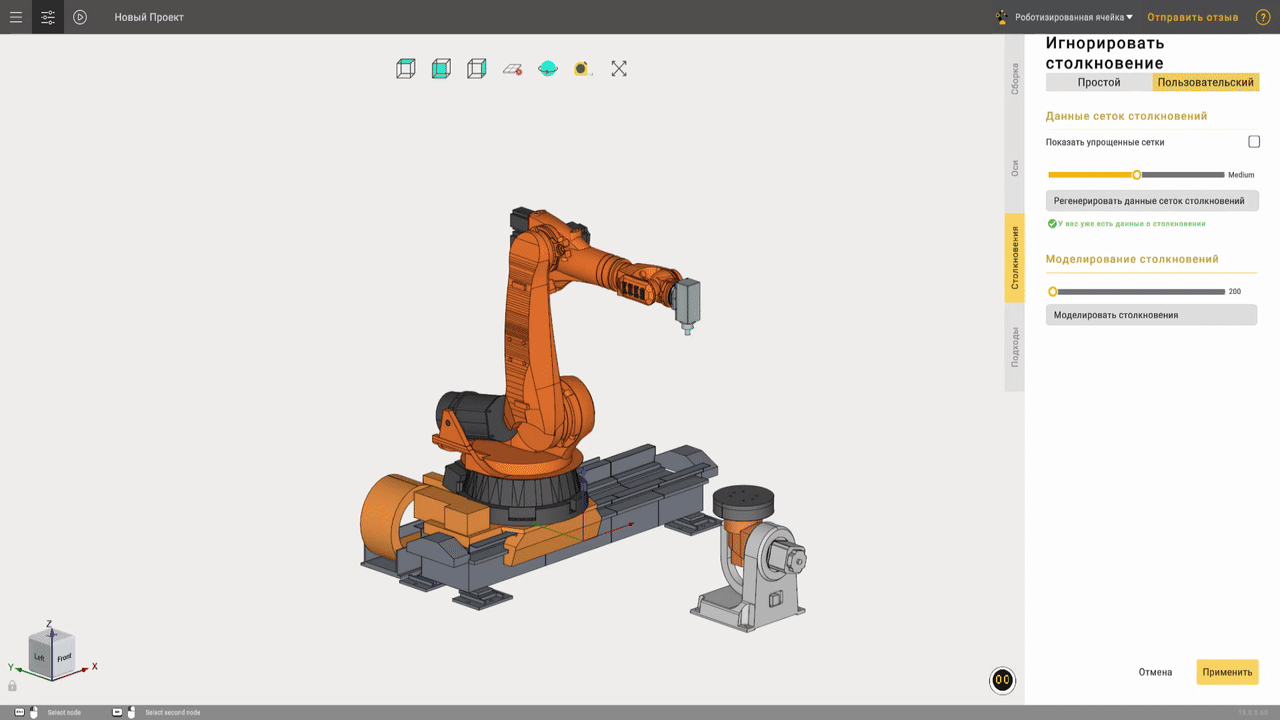The image size is (1280, 720).
Task: Select 'Пользовательский' mode toggle
Action: [x=1205, y=83]
